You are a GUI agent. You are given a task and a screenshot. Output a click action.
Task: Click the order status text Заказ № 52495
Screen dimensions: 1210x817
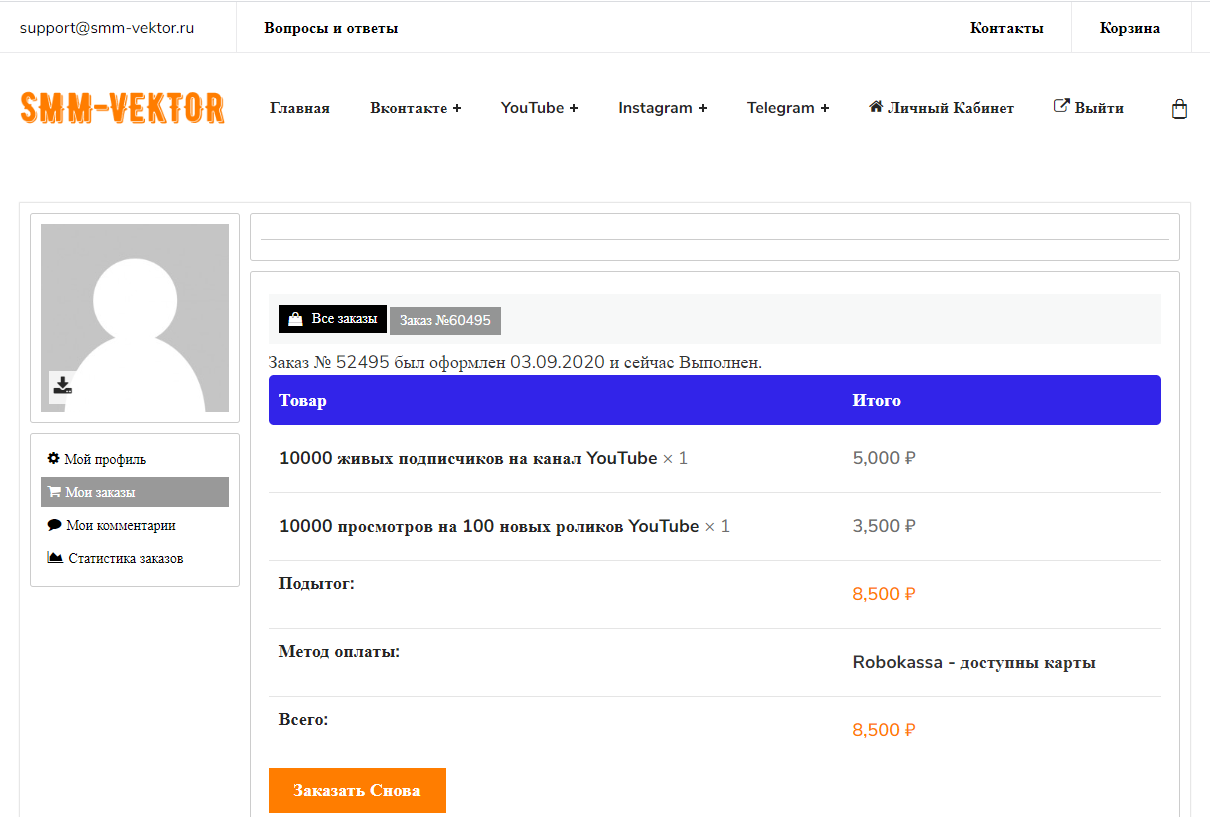pyautogui.click(x=515, y=362)
